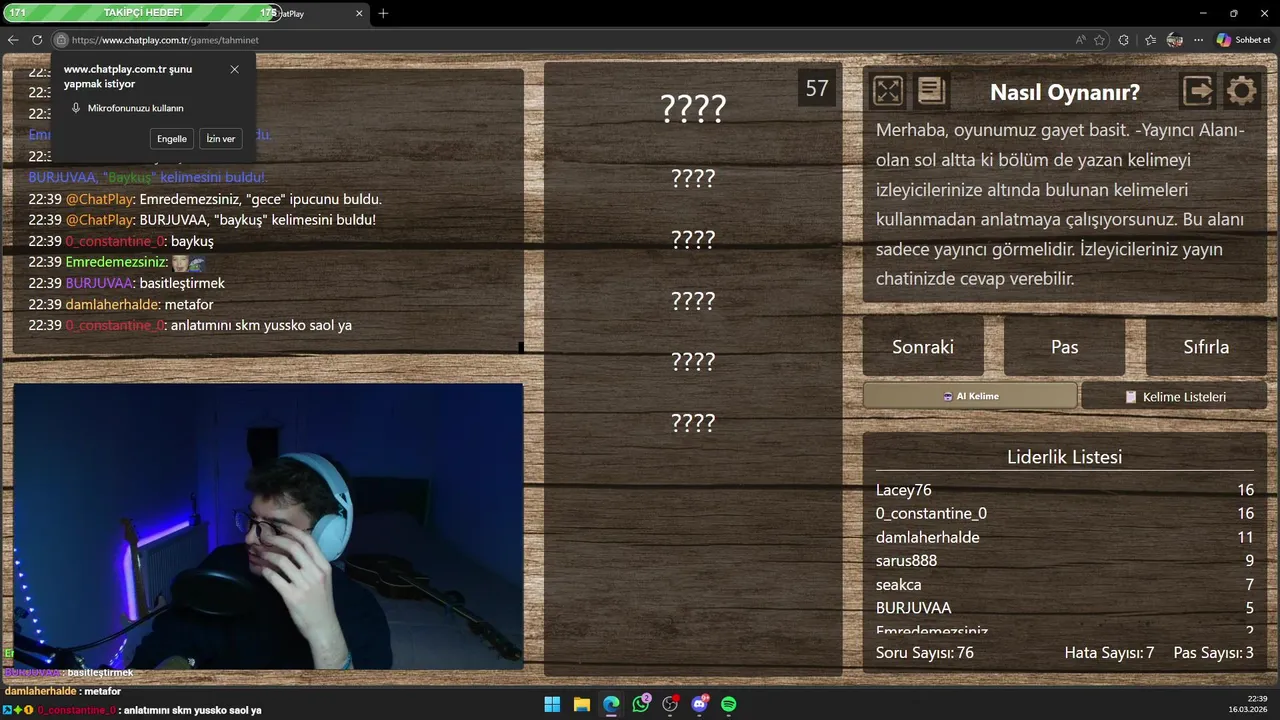Open Spotify from taskbar

pos(729,704)
